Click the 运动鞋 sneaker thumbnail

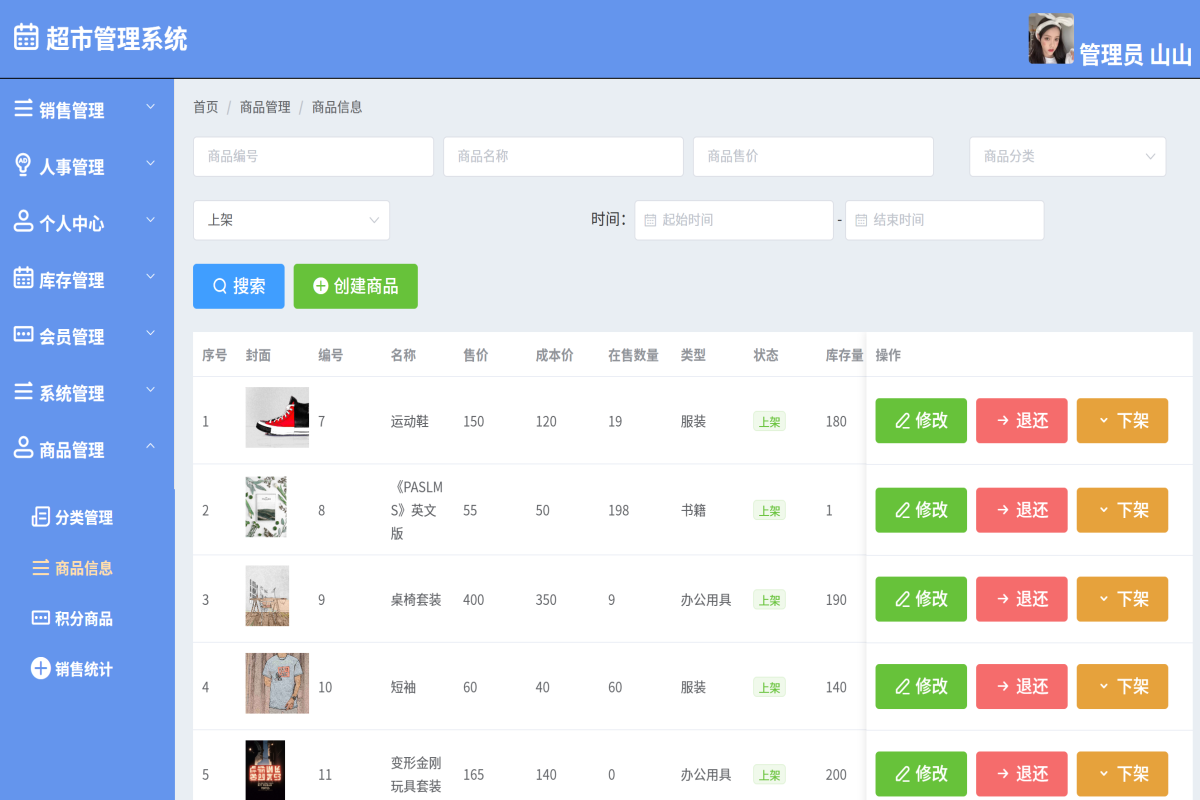coord(277,417)
